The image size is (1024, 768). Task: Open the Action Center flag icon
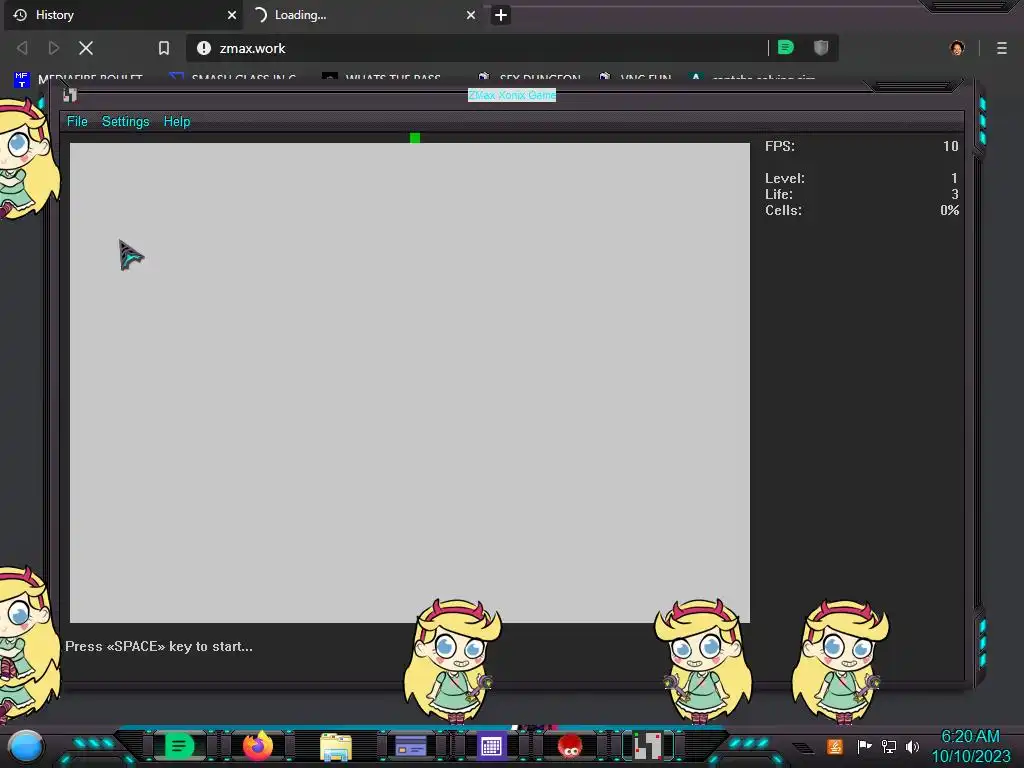pos(864,746)
